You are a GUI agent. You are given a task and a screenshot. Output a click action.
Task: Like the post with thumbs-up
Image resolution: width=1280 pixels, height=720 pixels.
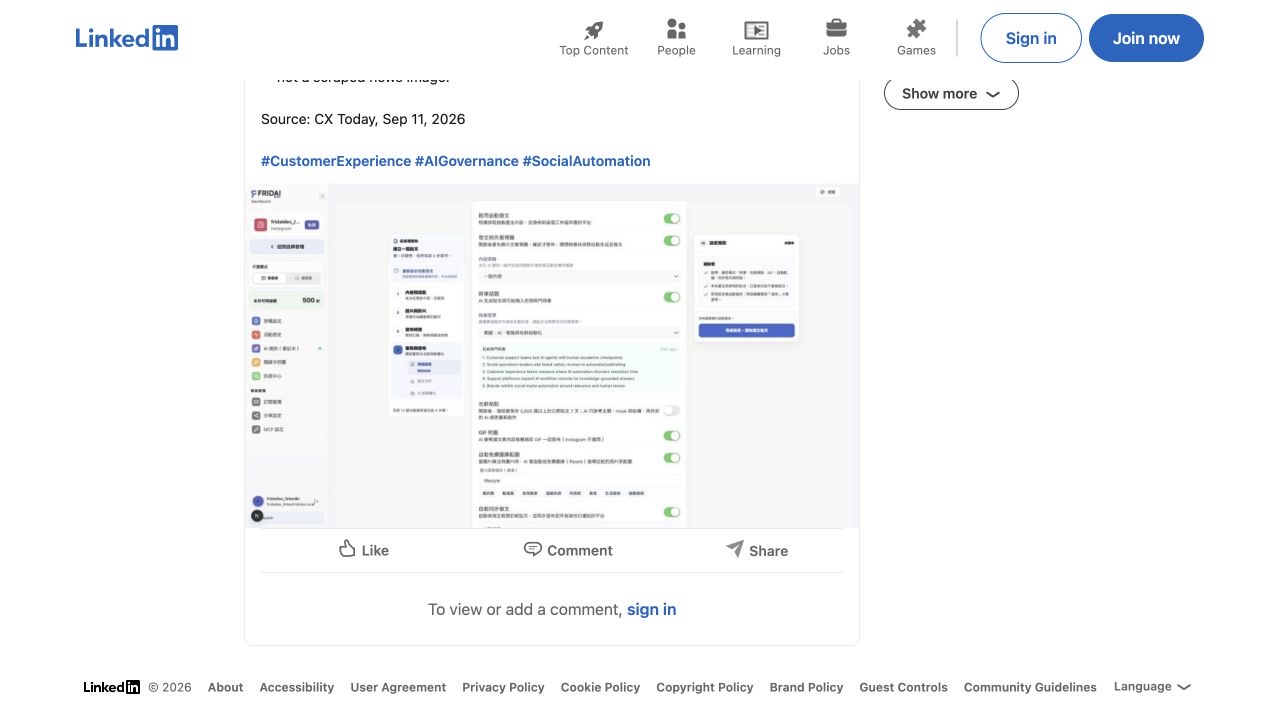pyautogui.click(x=364, y=549)
